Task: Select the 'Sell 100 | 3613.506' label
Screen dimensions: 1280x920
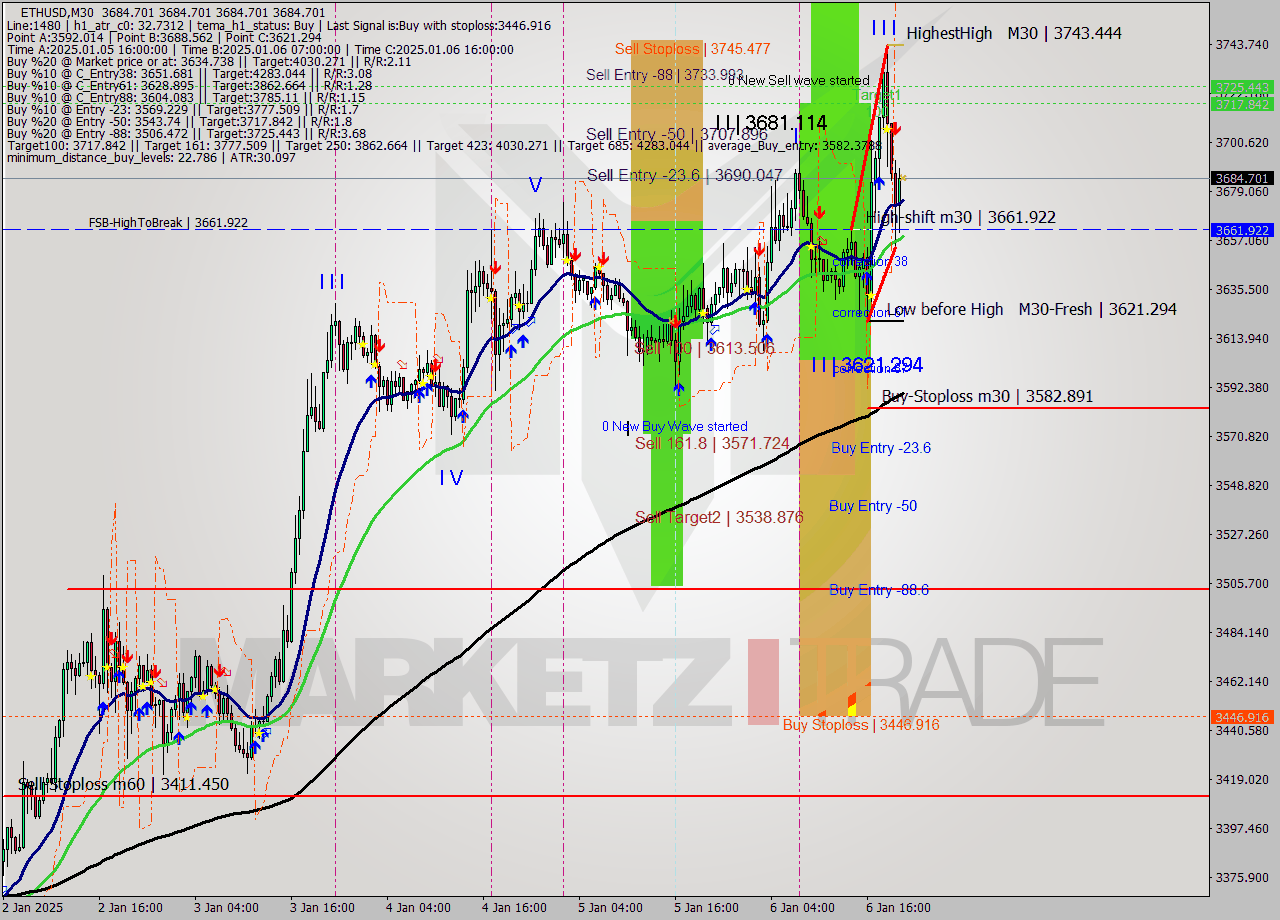Action: point(704,348)
